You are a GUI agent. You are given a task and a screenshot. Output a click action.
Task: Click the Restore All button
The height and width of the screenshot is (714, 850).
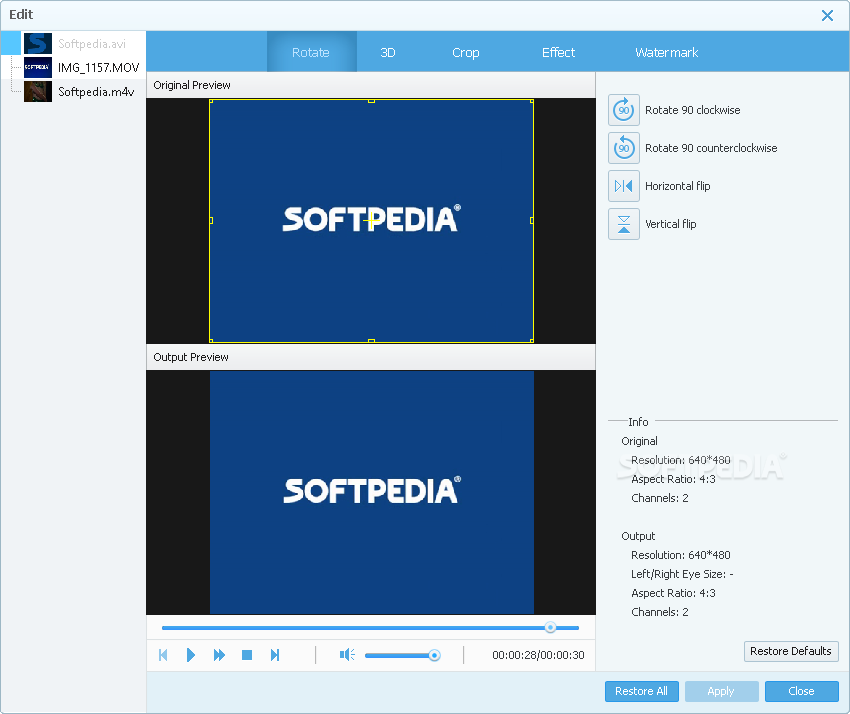641,691
